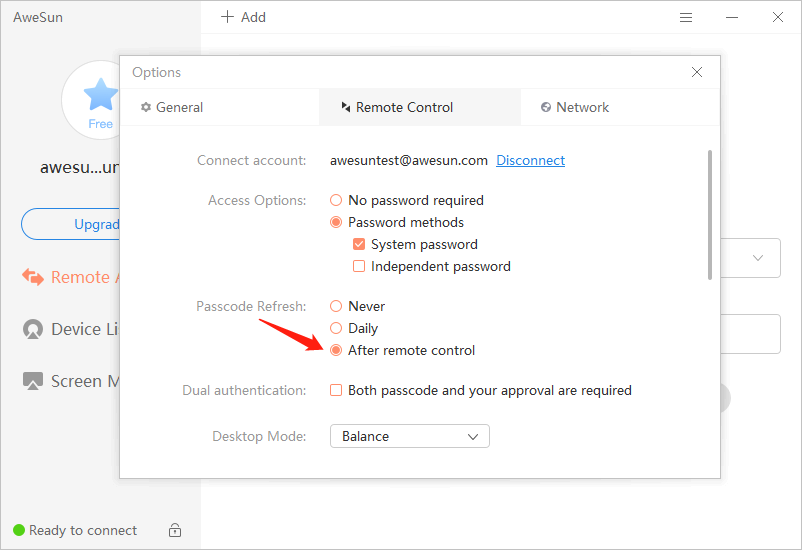Click the Connect account label

252,160
